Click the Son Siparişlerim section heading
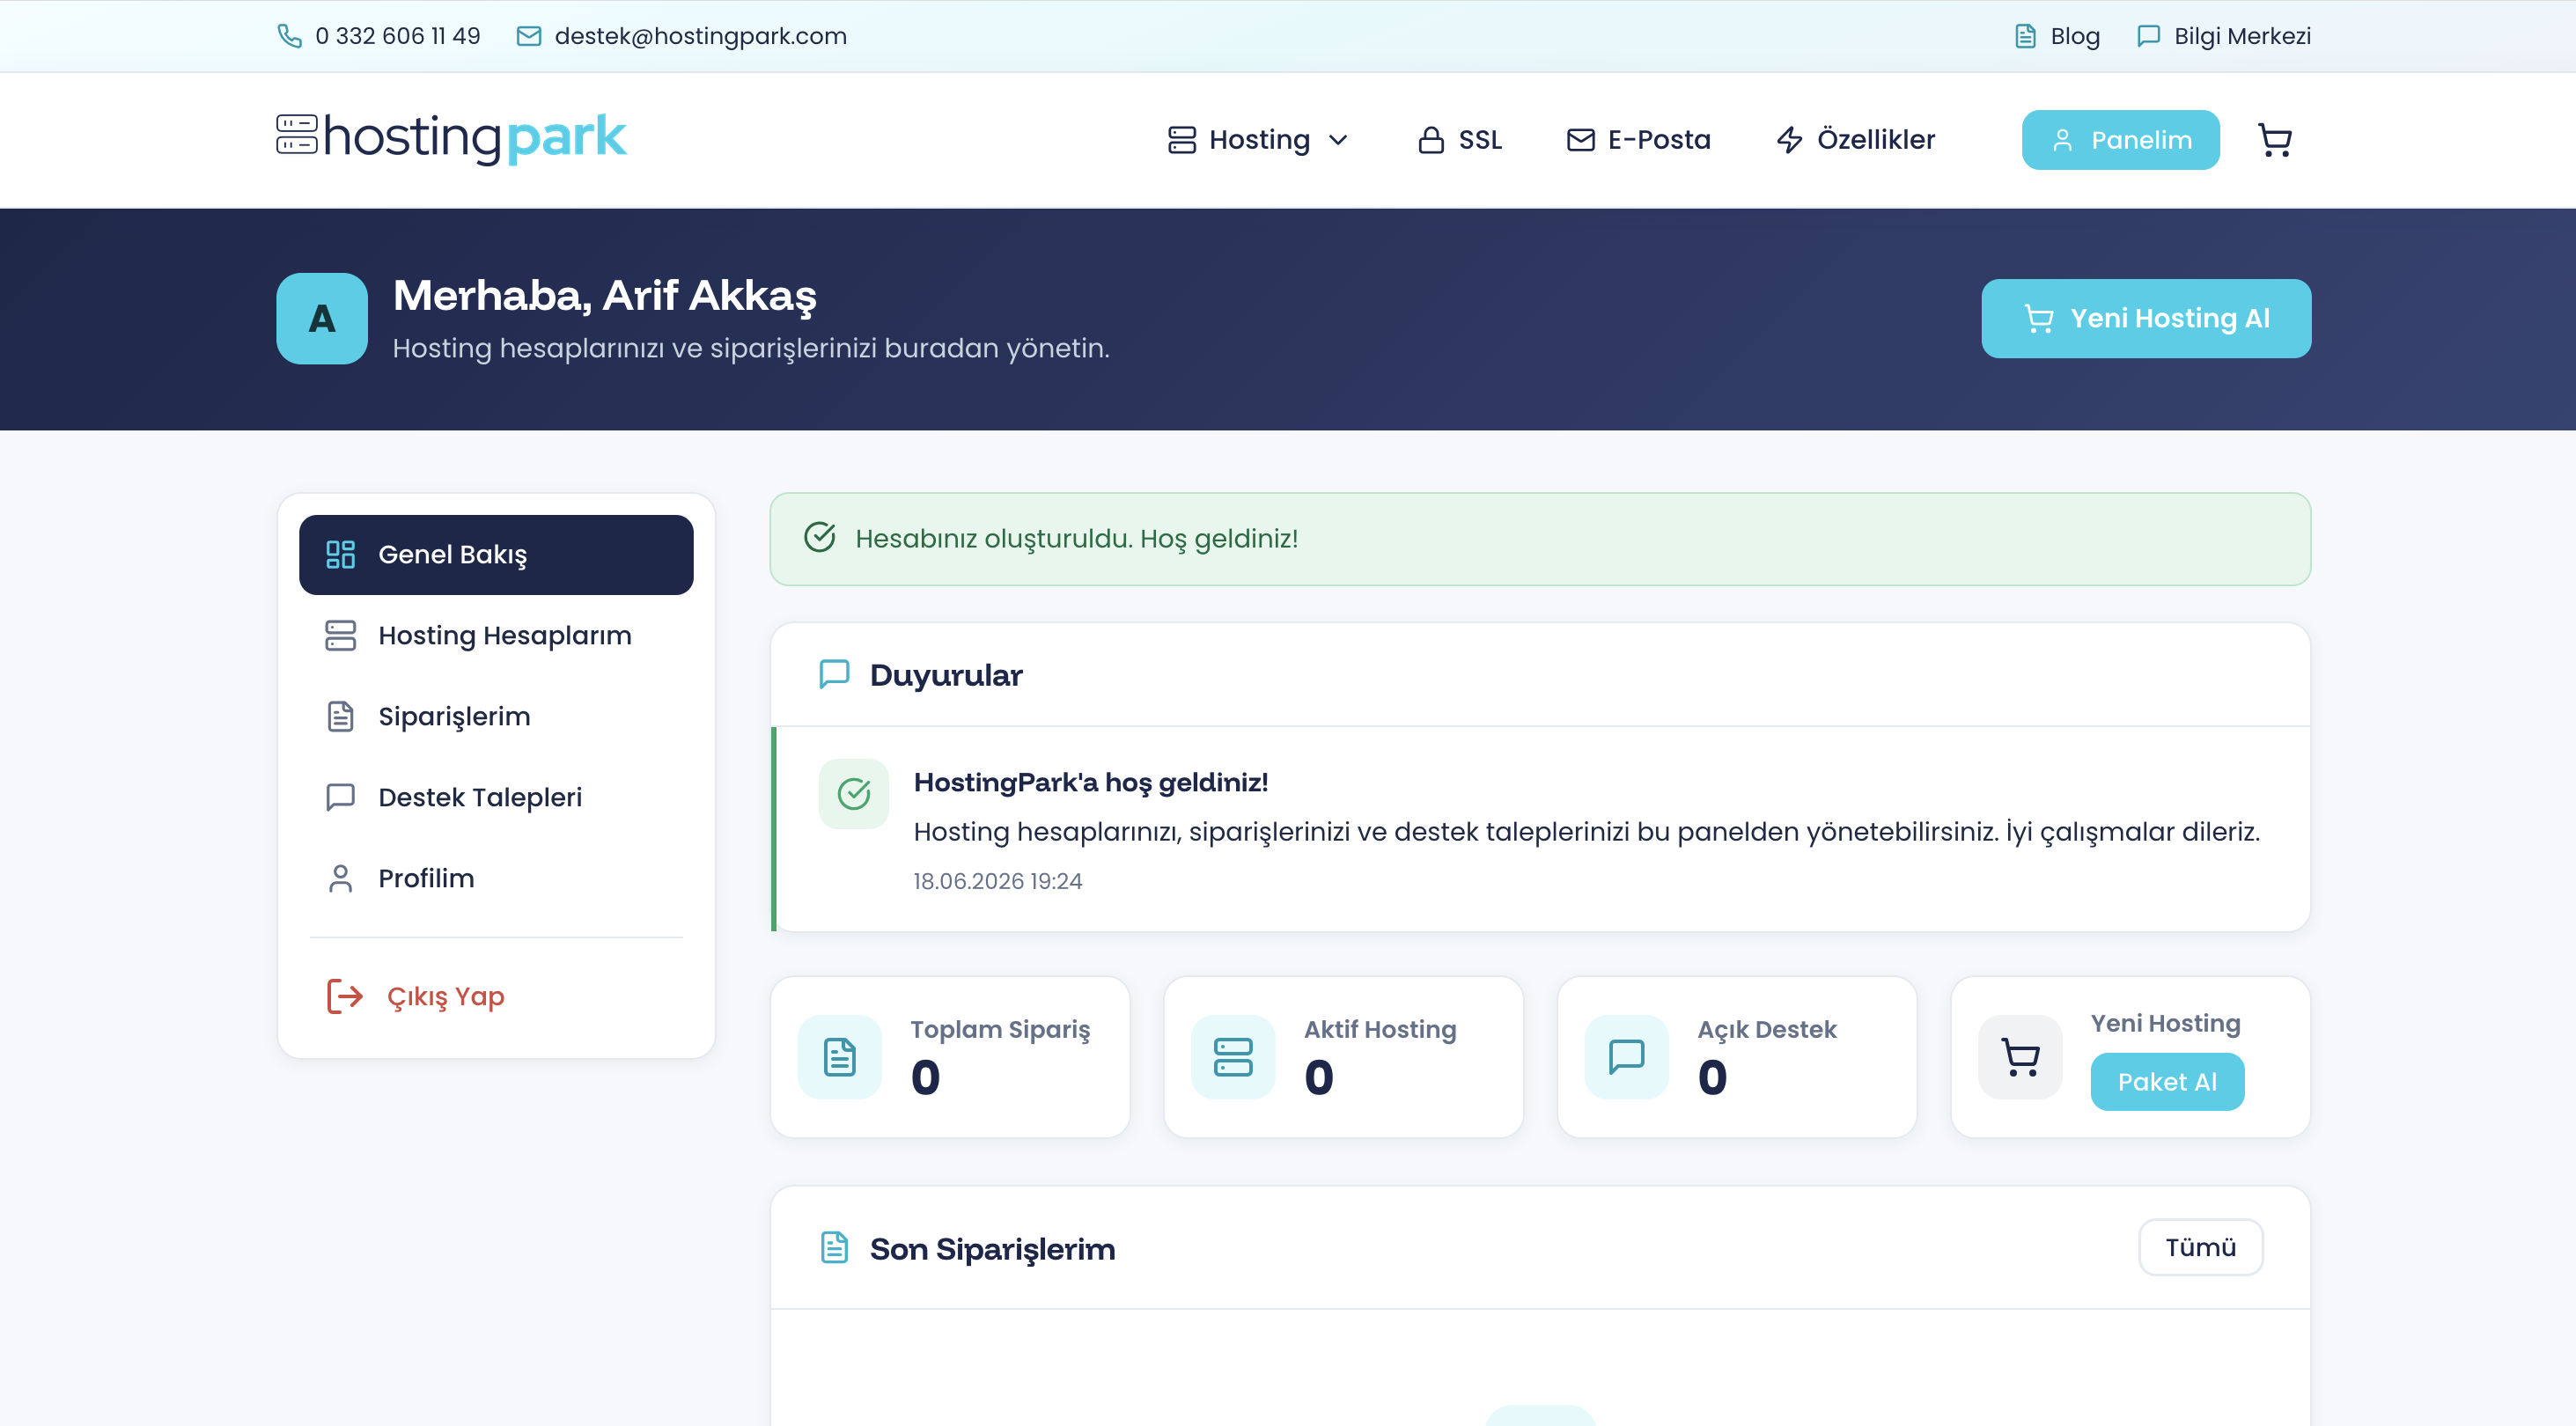The height and width of the screenshot is (1426, 2576). (x=992, y=1249)
